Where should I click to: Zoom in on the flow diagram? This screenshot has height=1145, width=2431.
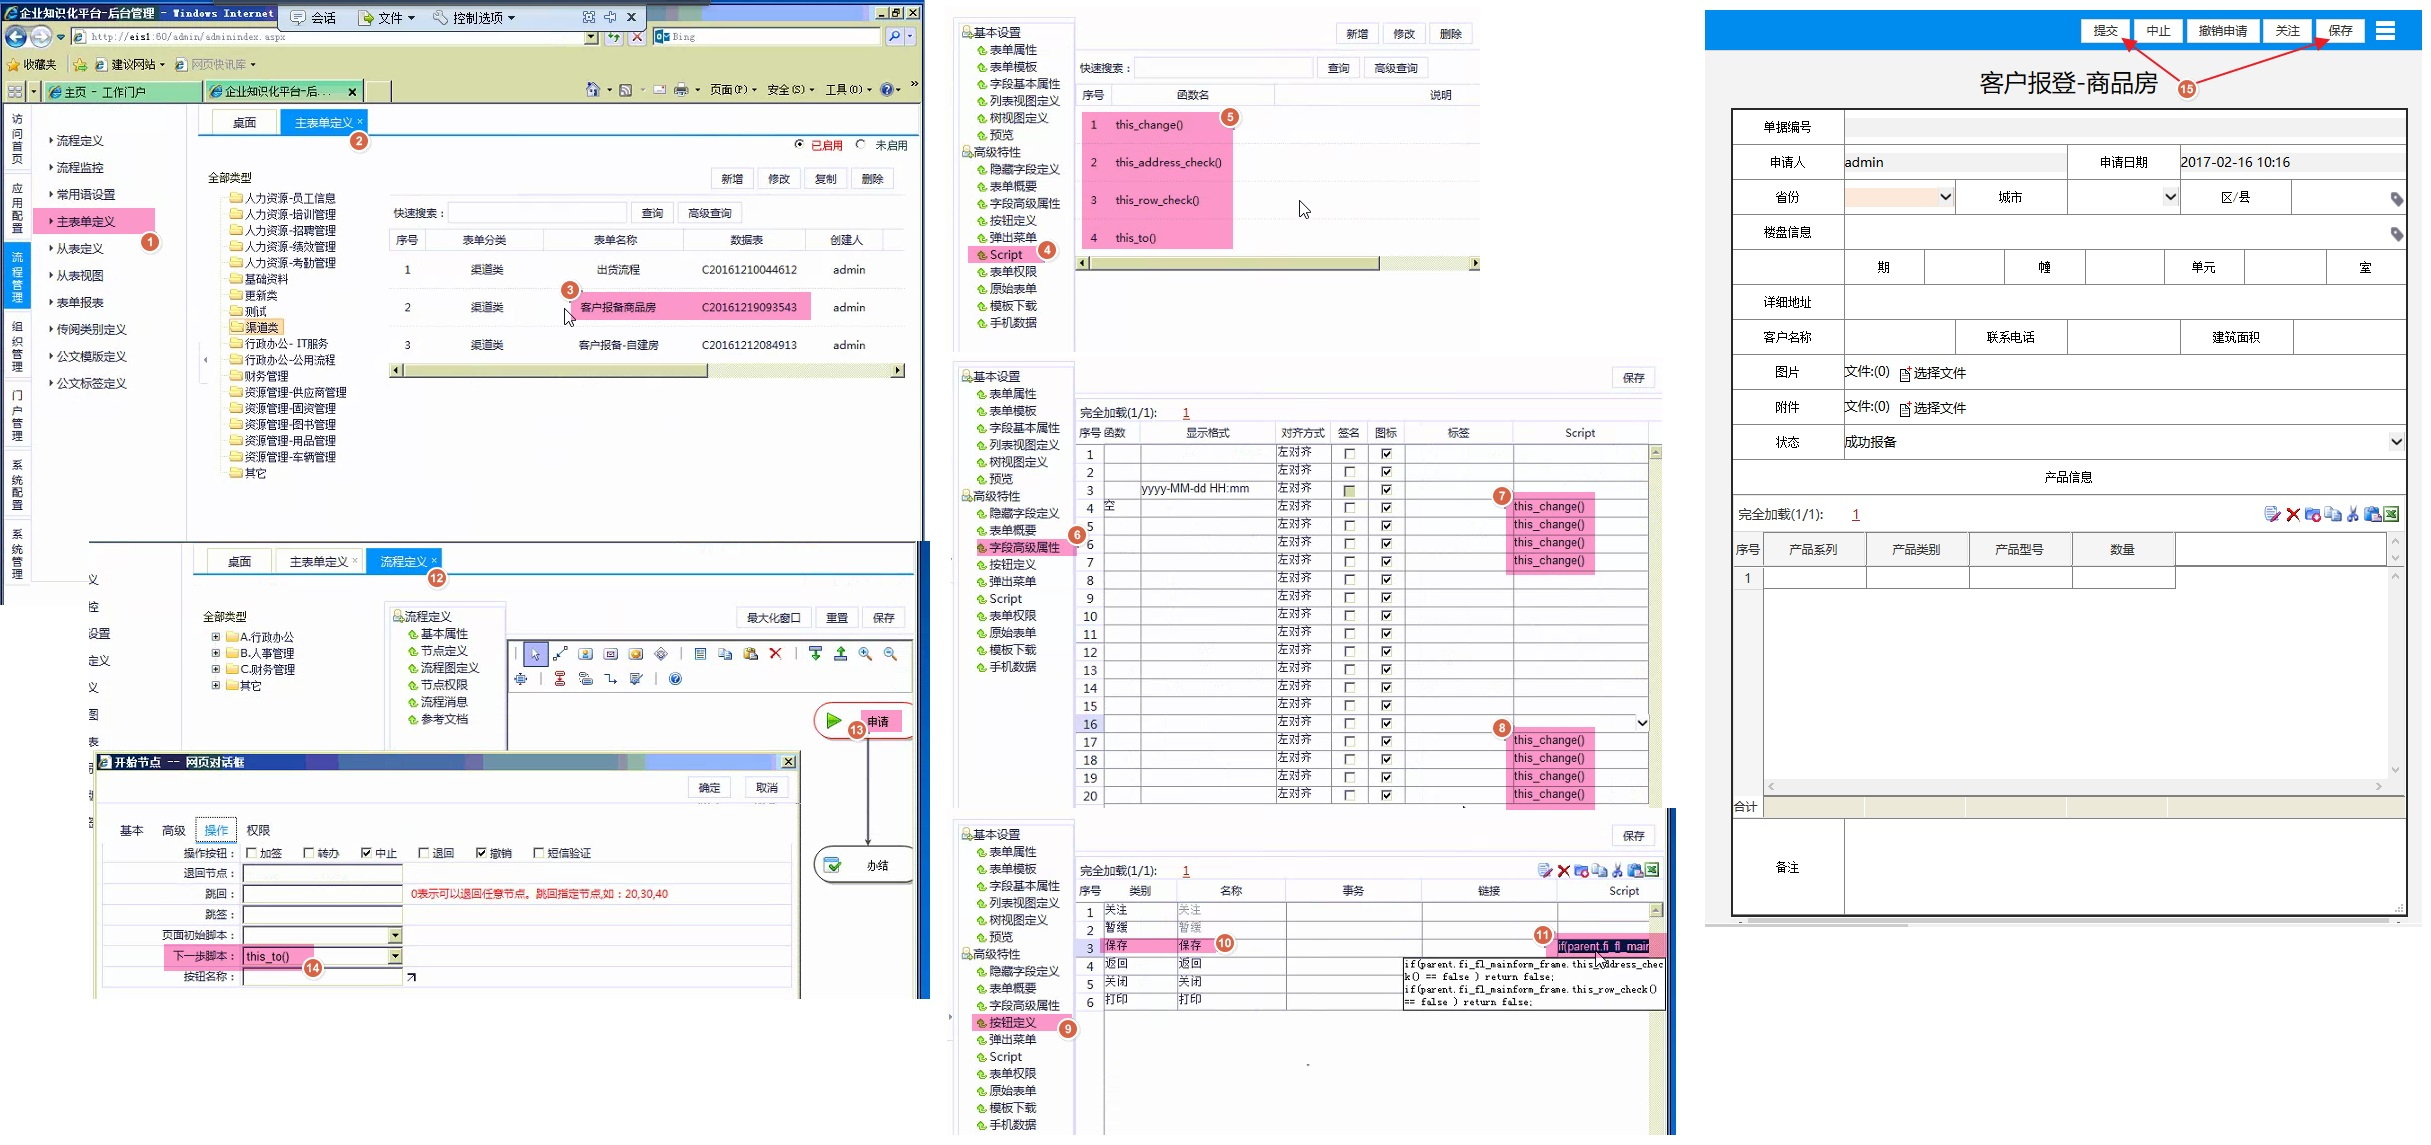click(865, 654)
